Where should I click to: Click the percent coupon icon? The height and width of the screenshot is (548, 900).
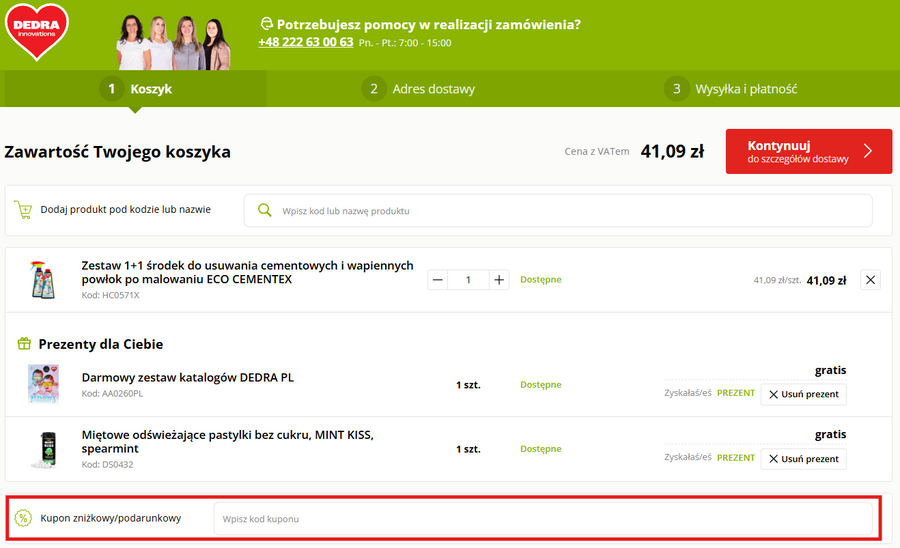pyautogui.click(x=23, y=518)
